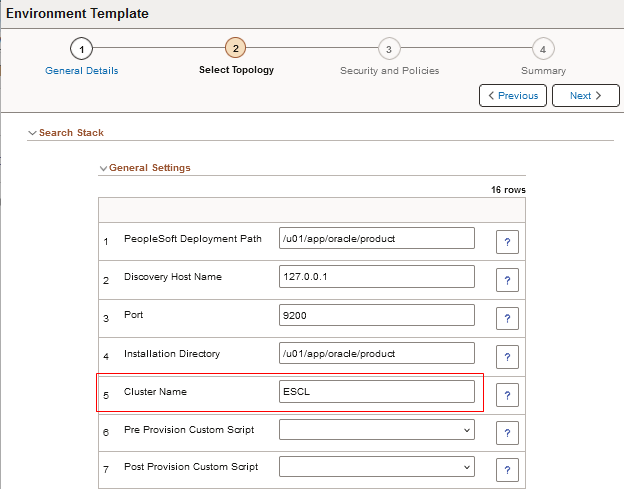Open Post Provision Custom Script dropdown
Viewport: 624px width, 489px height.
click(376, 467)
